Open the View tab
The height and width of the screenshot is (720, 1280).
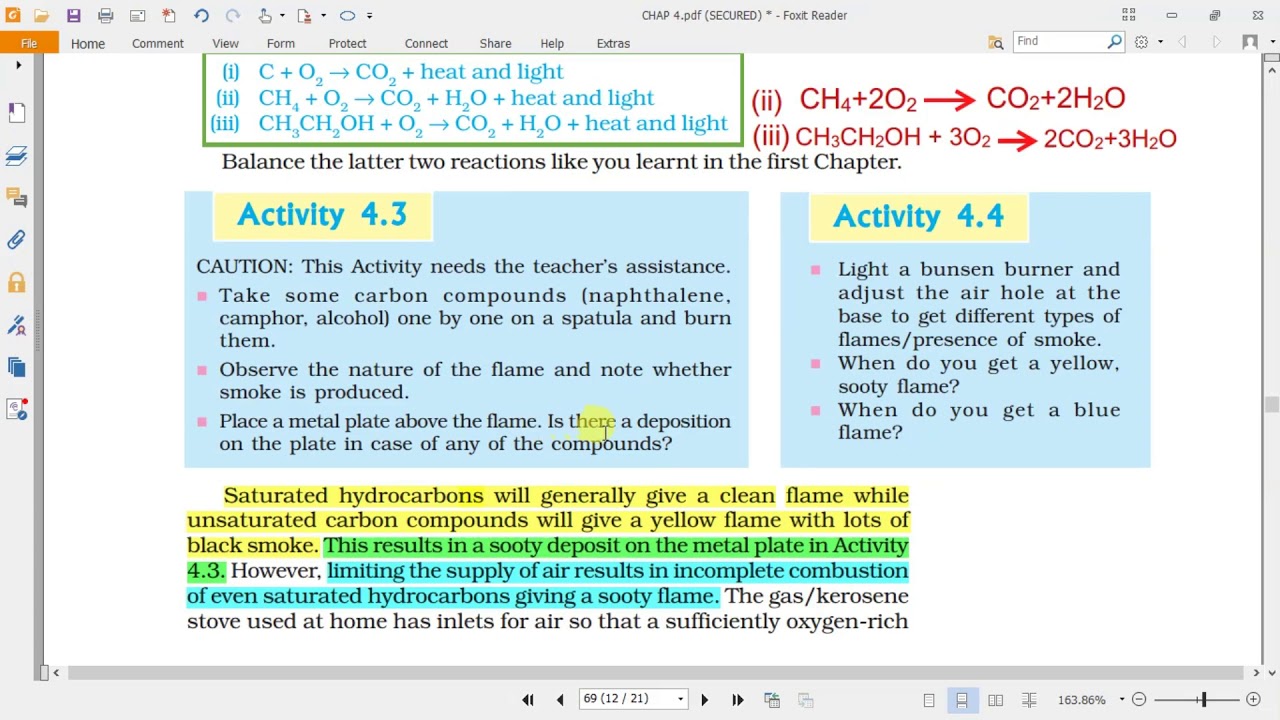225,43
